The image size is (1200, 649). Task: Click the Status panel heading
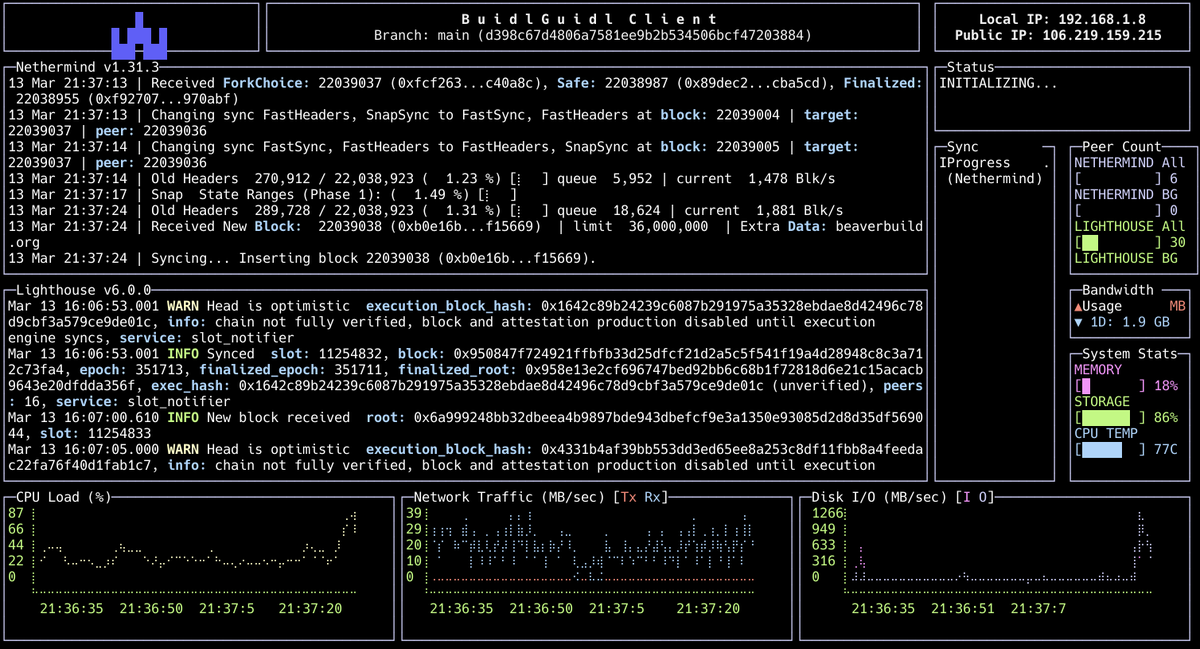(970, 67)
